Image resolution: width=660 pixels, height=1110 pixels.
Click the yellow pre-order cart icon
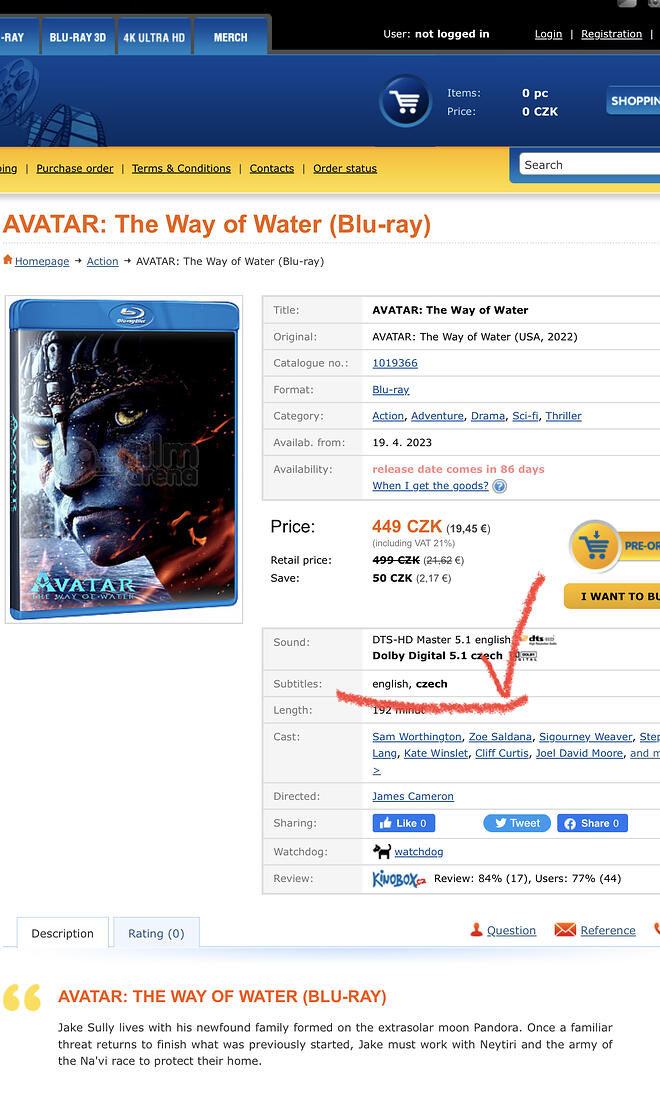[x=594, y=545]
